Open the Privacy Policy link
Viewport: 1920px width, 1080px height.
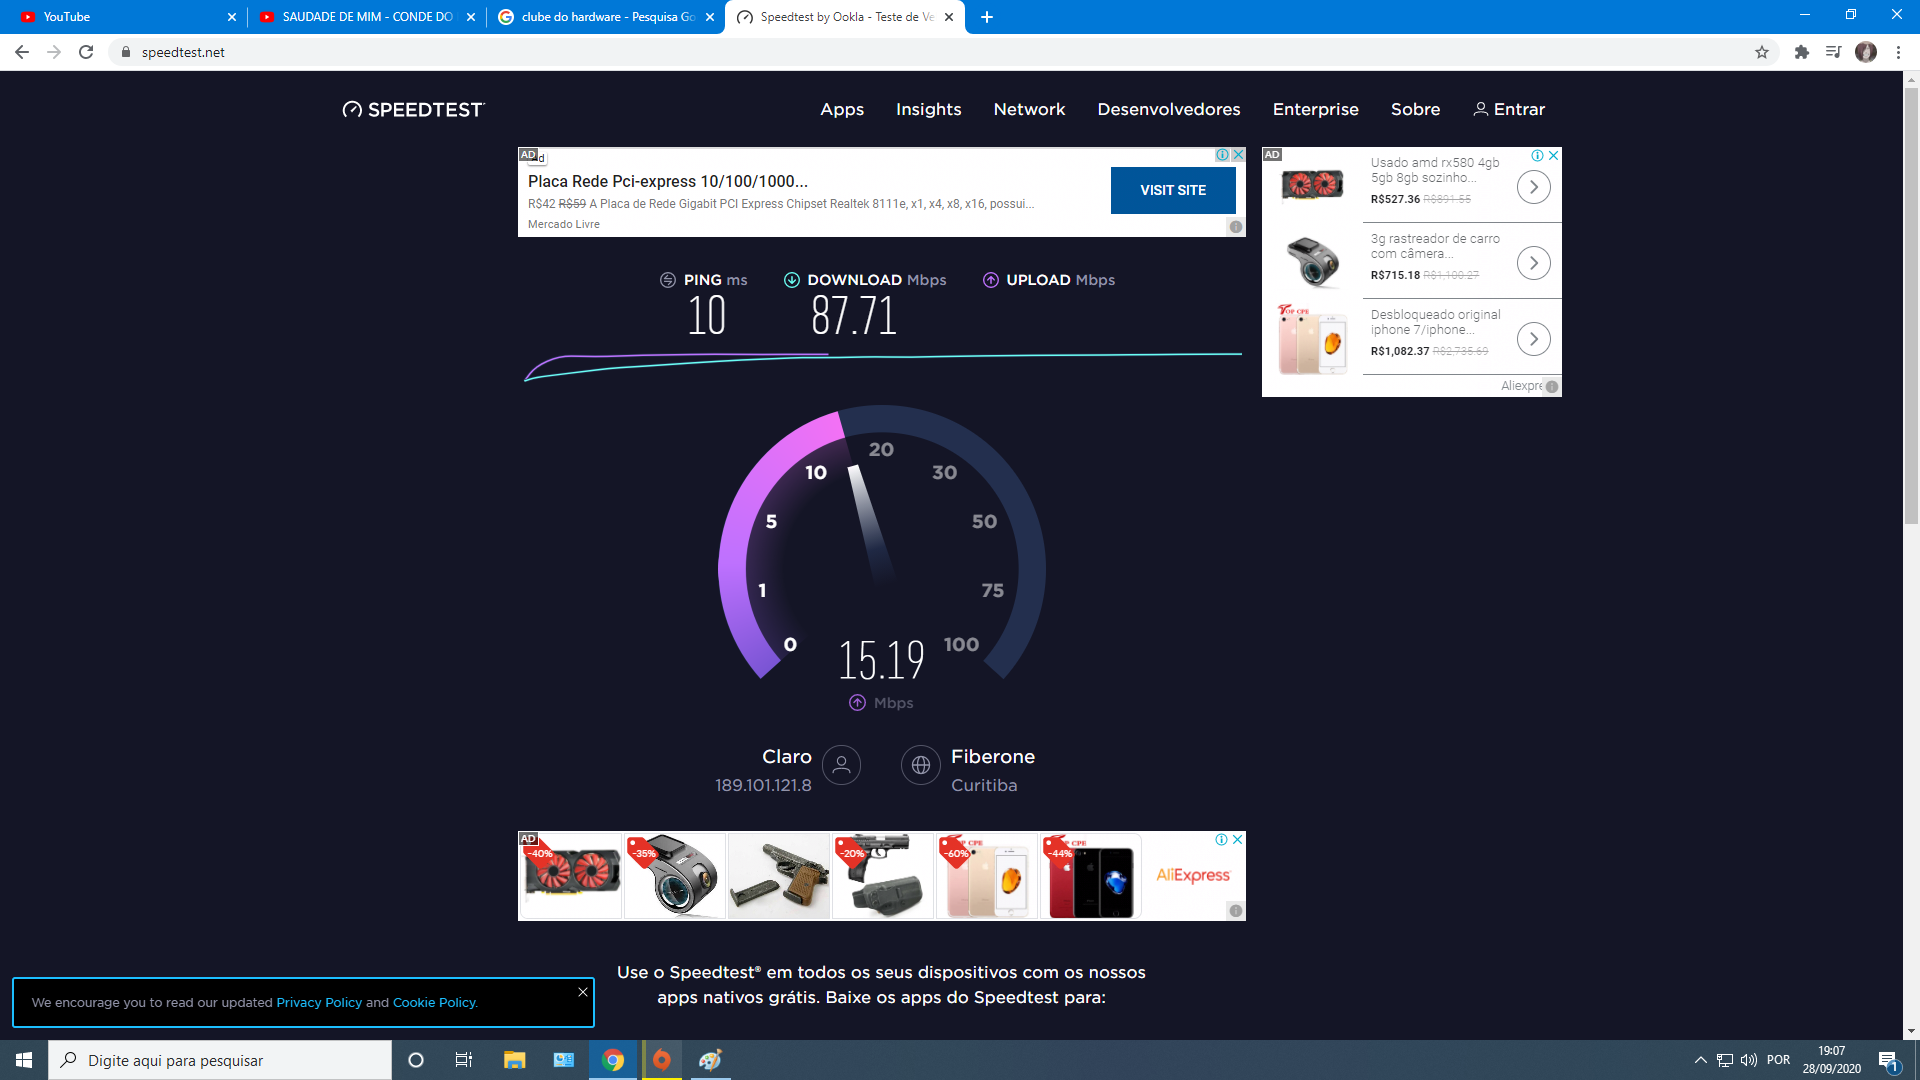(x=319, y=1003)
